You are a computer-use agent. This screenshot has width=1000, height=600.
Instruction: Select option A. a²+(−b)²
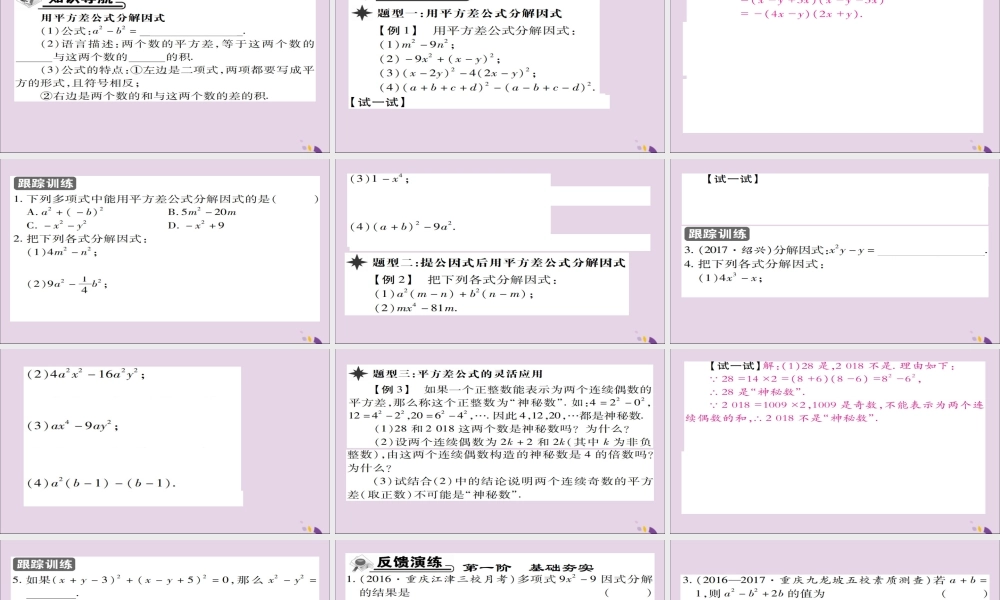click(65, 212)
